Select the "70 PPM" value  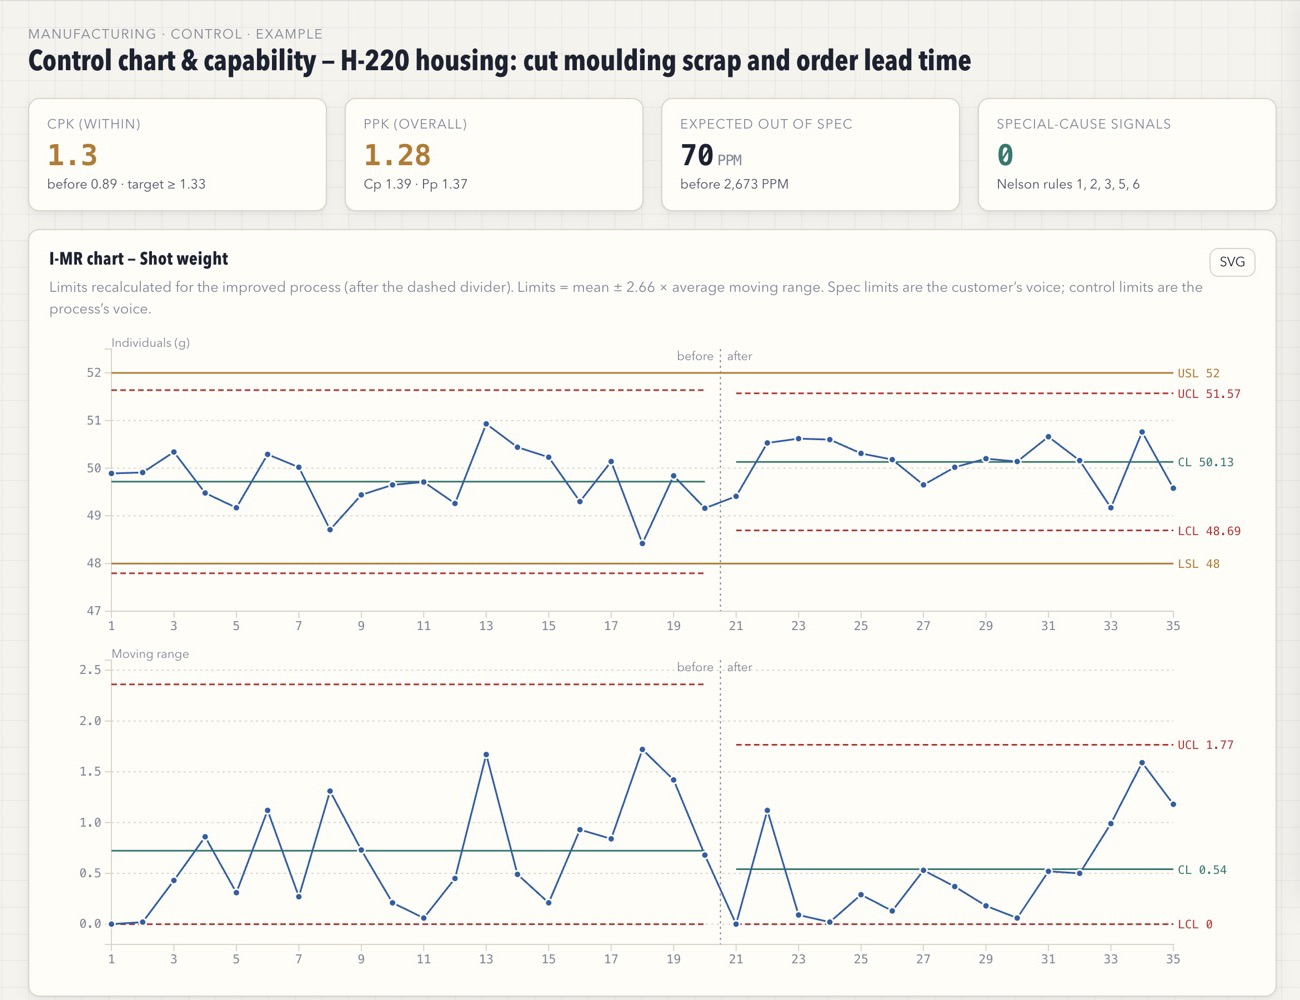click(x=711, y=156)
